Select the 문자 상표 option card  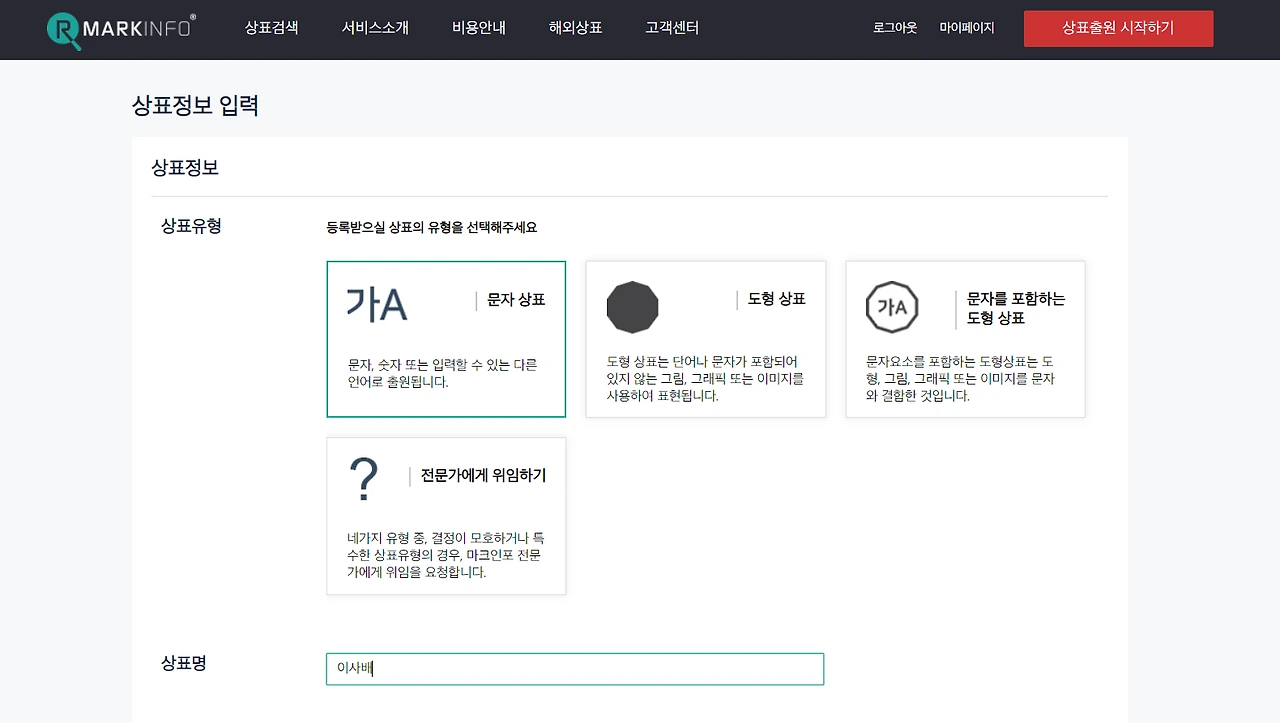(445, 339)
